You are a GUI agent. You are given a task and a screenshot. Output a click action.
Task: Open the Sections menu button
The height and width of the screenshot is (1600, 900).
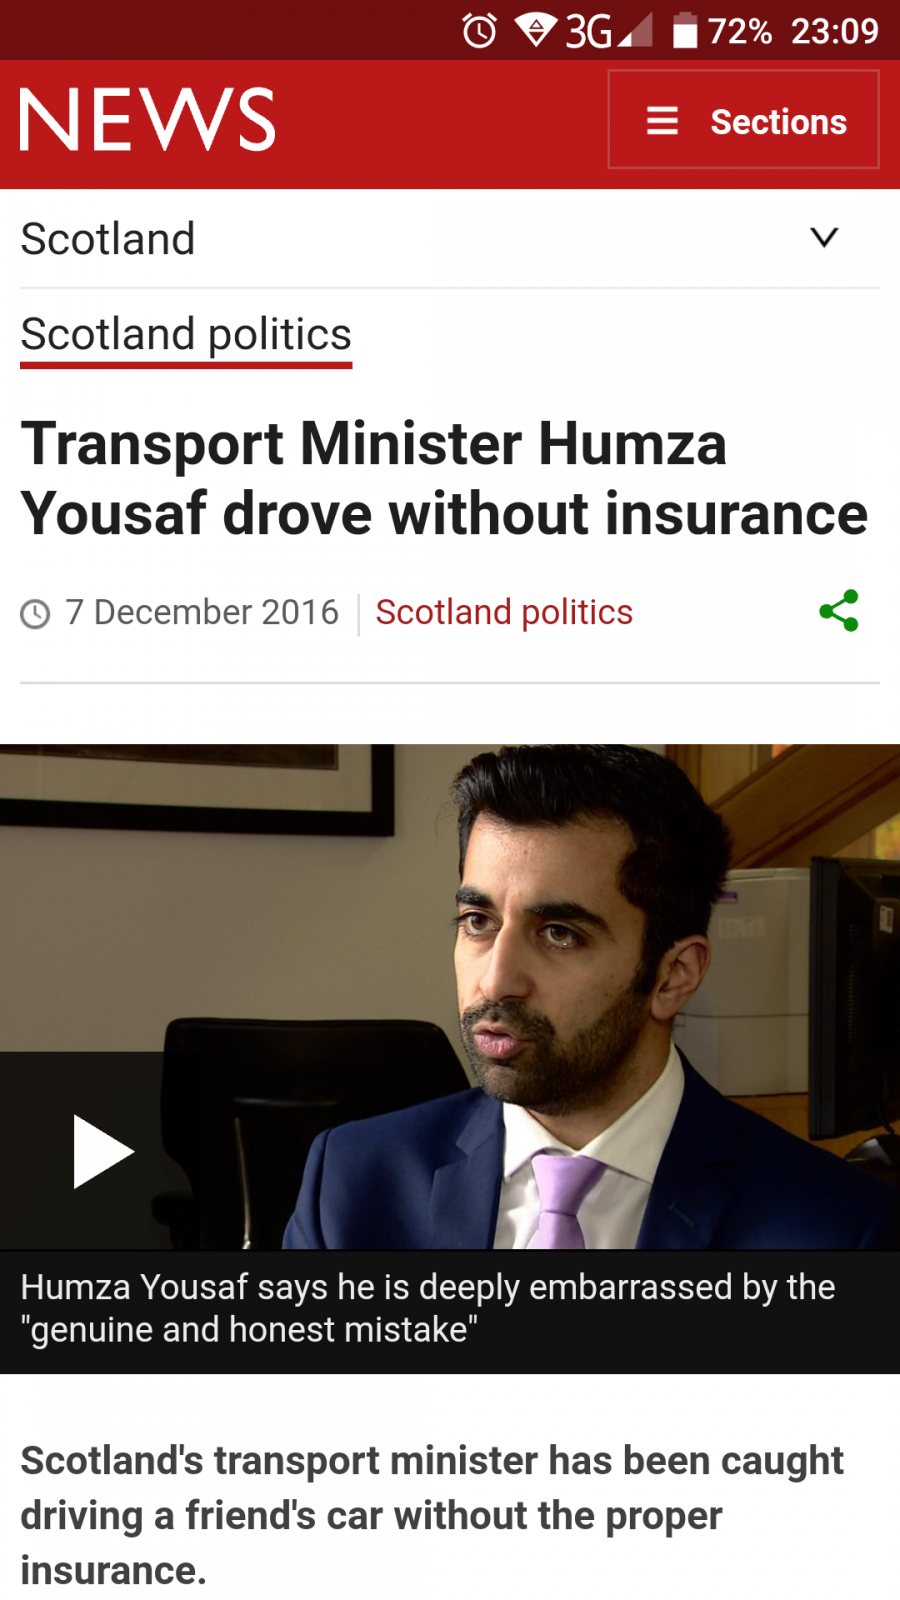pyautogui.click(x=743, y=120)
